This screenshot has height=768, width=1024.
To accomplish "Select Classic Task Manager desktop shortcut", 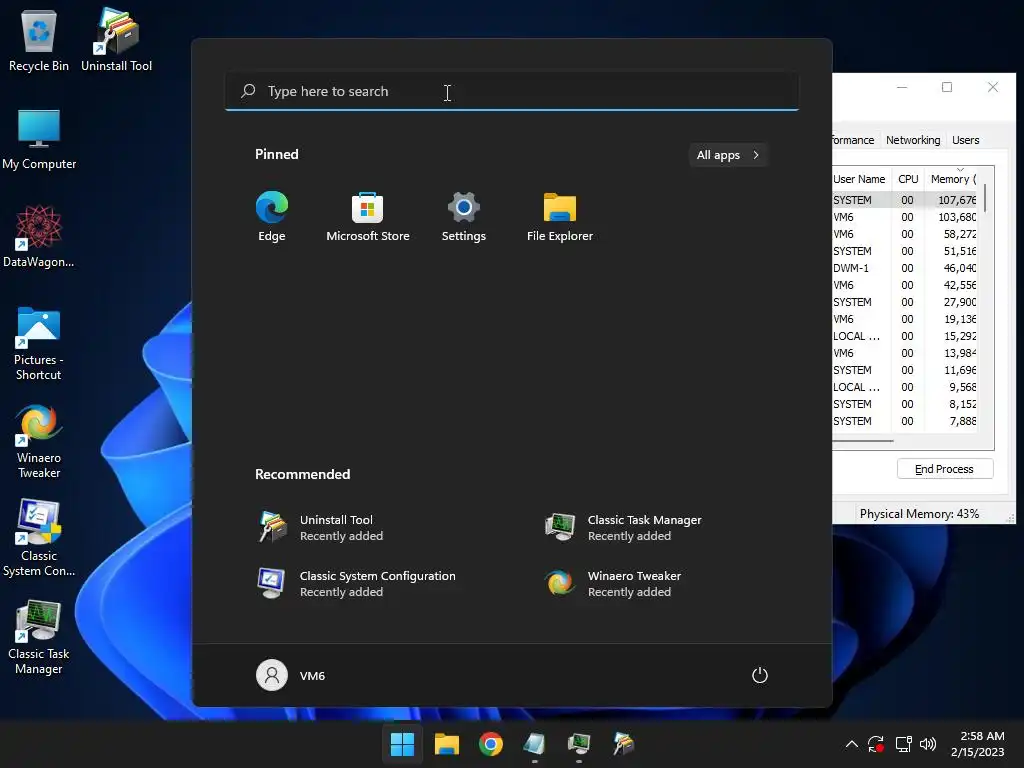I will 39,637.
